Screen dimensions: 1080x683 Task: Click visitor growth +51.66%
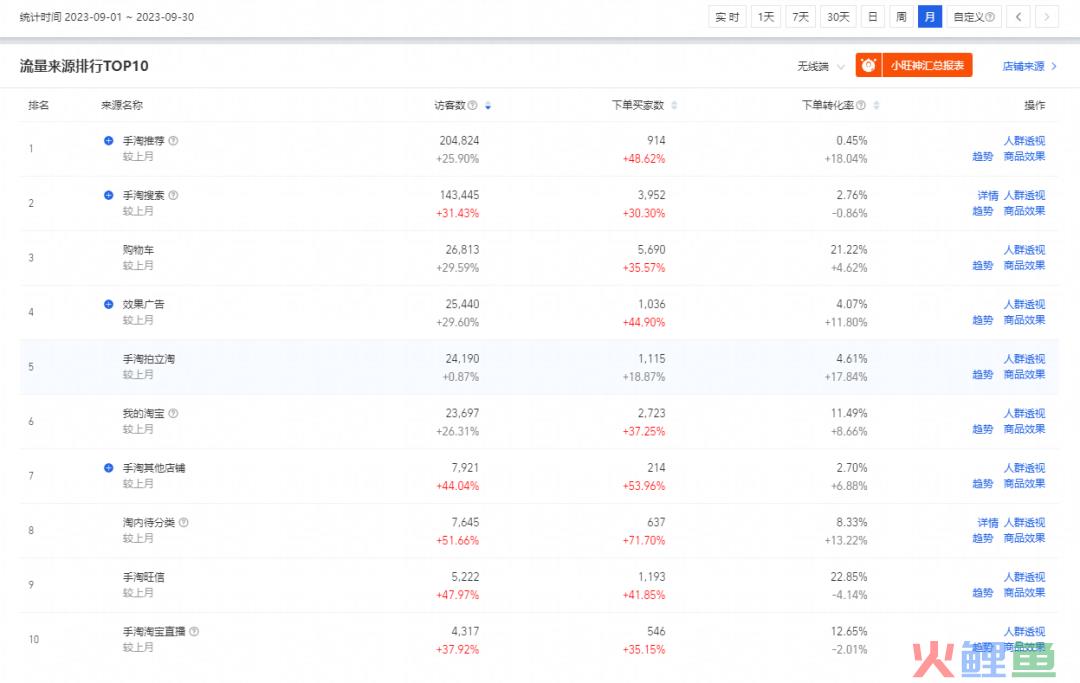click(x=457, y=540)
